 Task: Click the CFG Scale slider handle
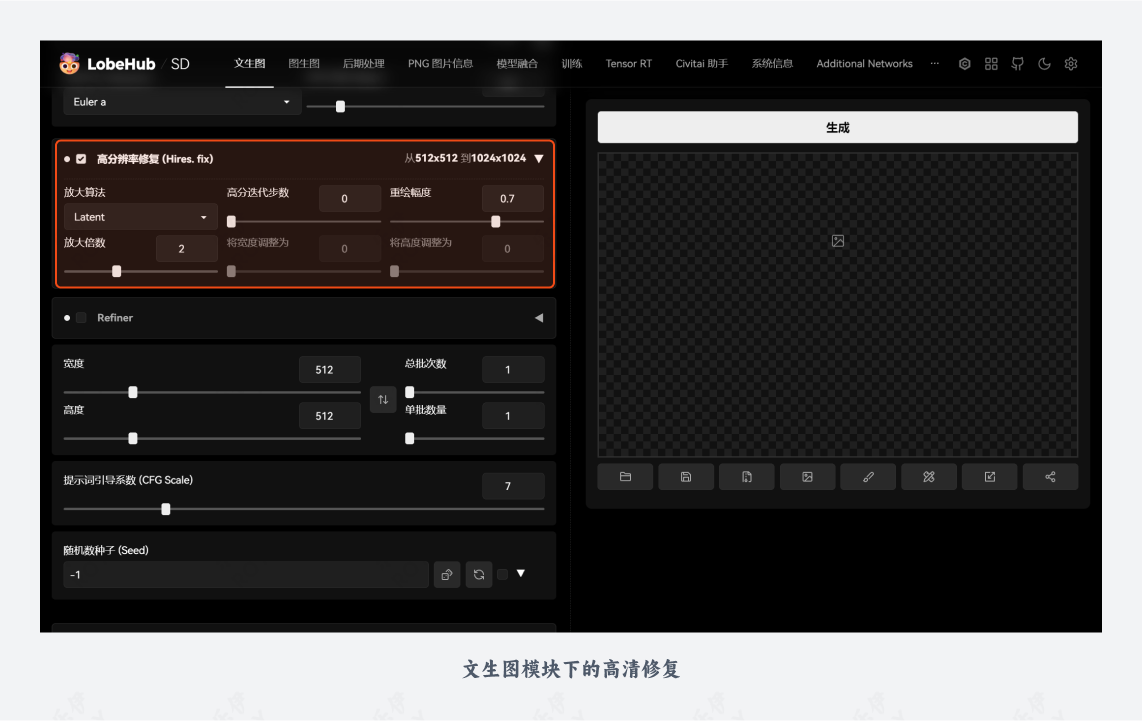tap(166, 509)
